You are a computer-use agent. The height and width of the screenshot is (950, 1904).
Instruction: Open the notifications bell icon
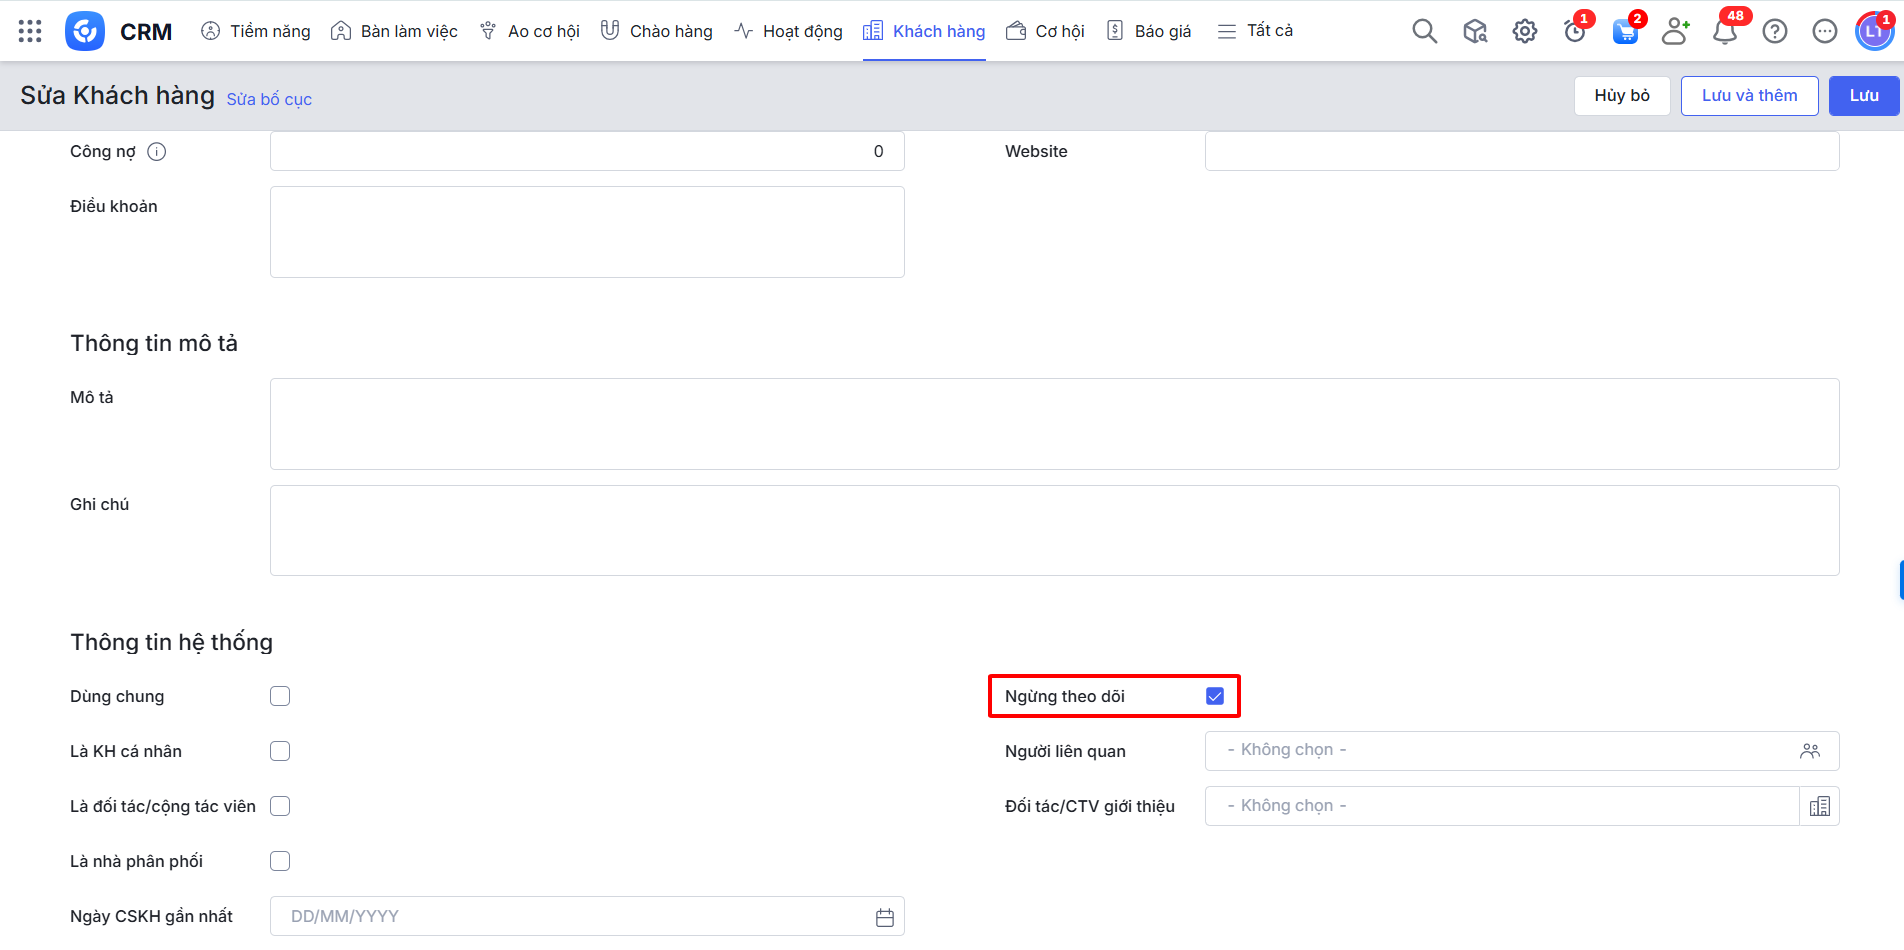click(x=1724, y=32)
